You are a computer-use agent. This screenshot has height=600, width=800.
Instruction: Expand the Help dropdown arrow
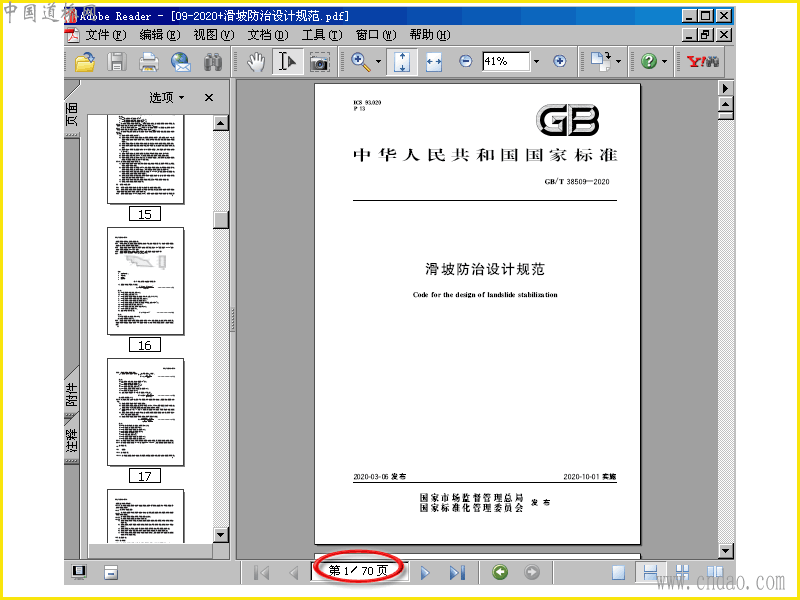[x=664, y=62]
